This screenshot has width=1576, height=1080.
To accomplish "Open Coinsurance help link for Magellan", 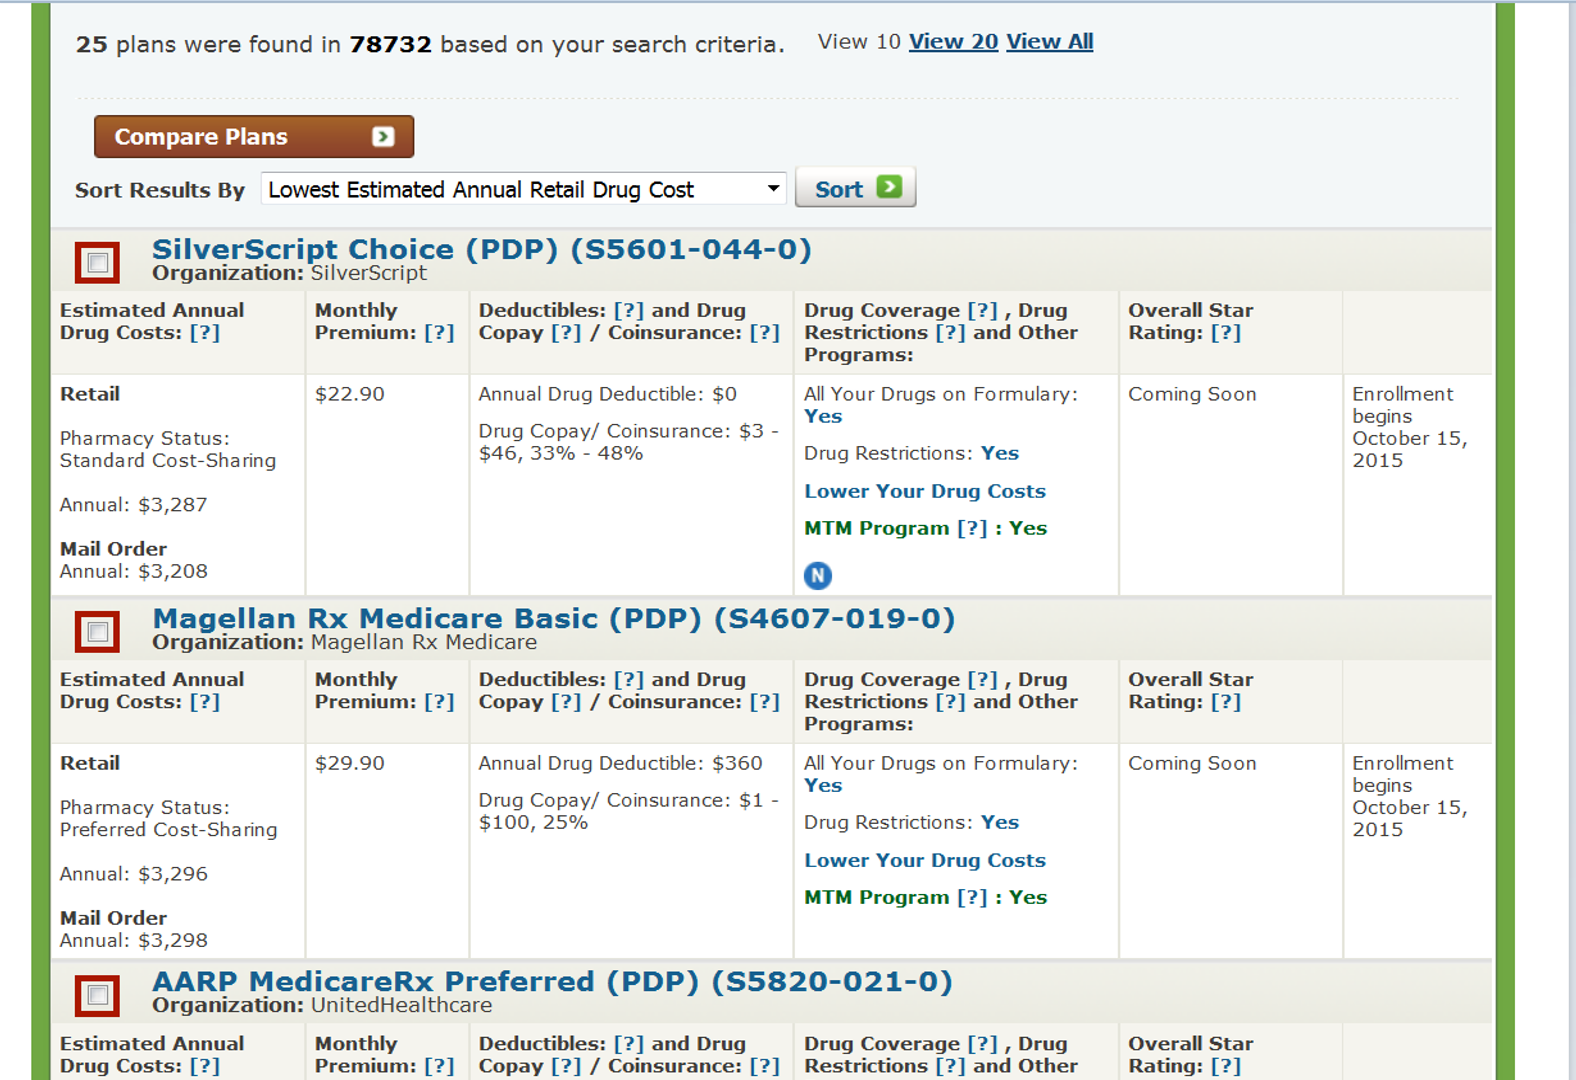I will click(x=765, y=702).
